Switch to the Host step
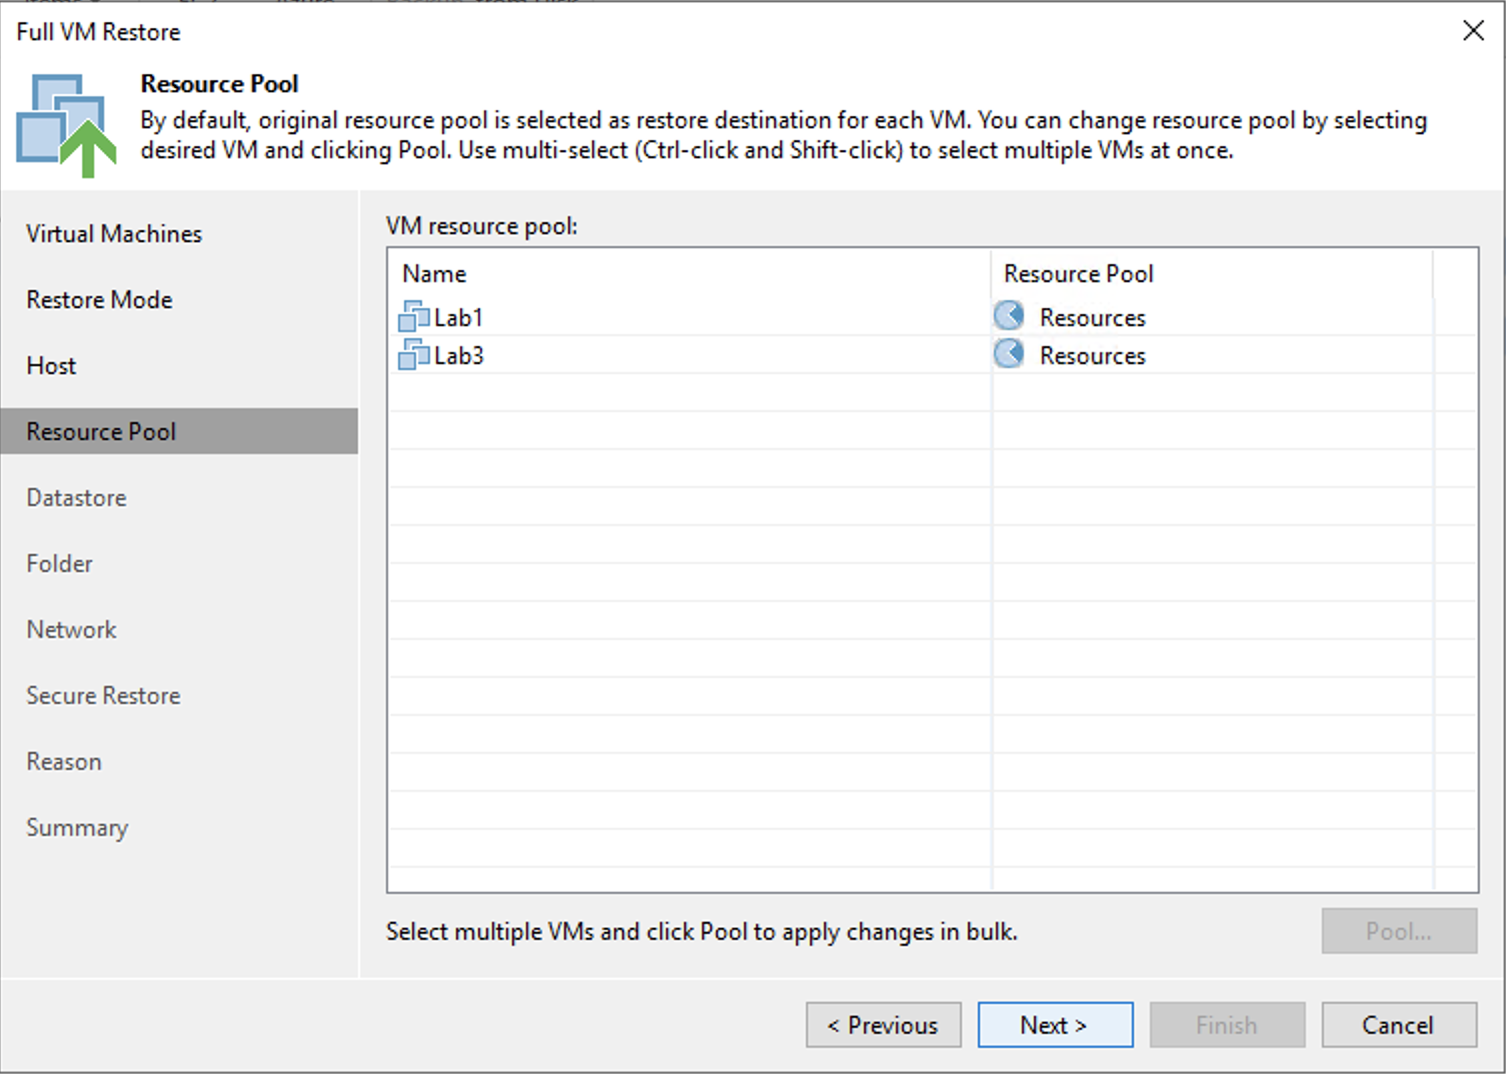 [x=51, y=366]
